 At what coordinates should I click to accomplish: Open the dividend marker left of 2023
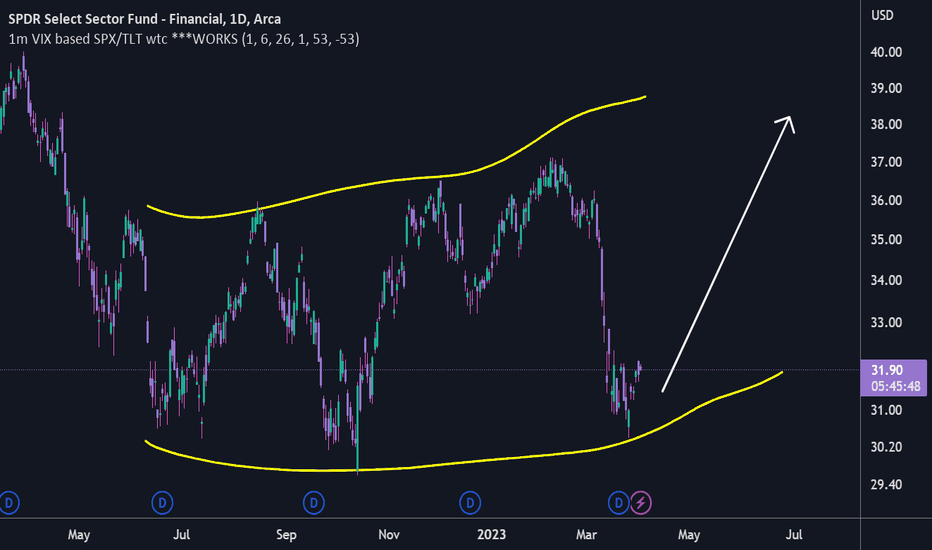(470, 503)
